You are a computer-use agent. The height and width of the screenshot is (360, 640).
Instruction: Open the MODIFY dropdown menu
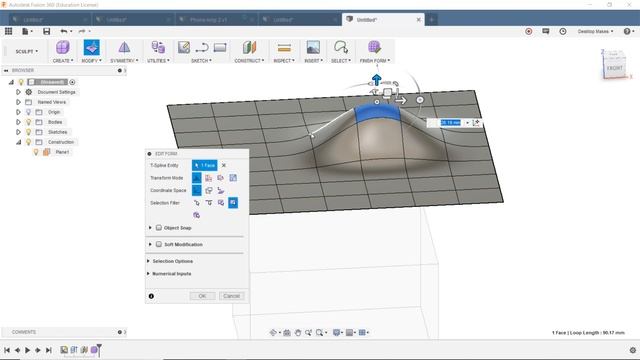[91, 60]
